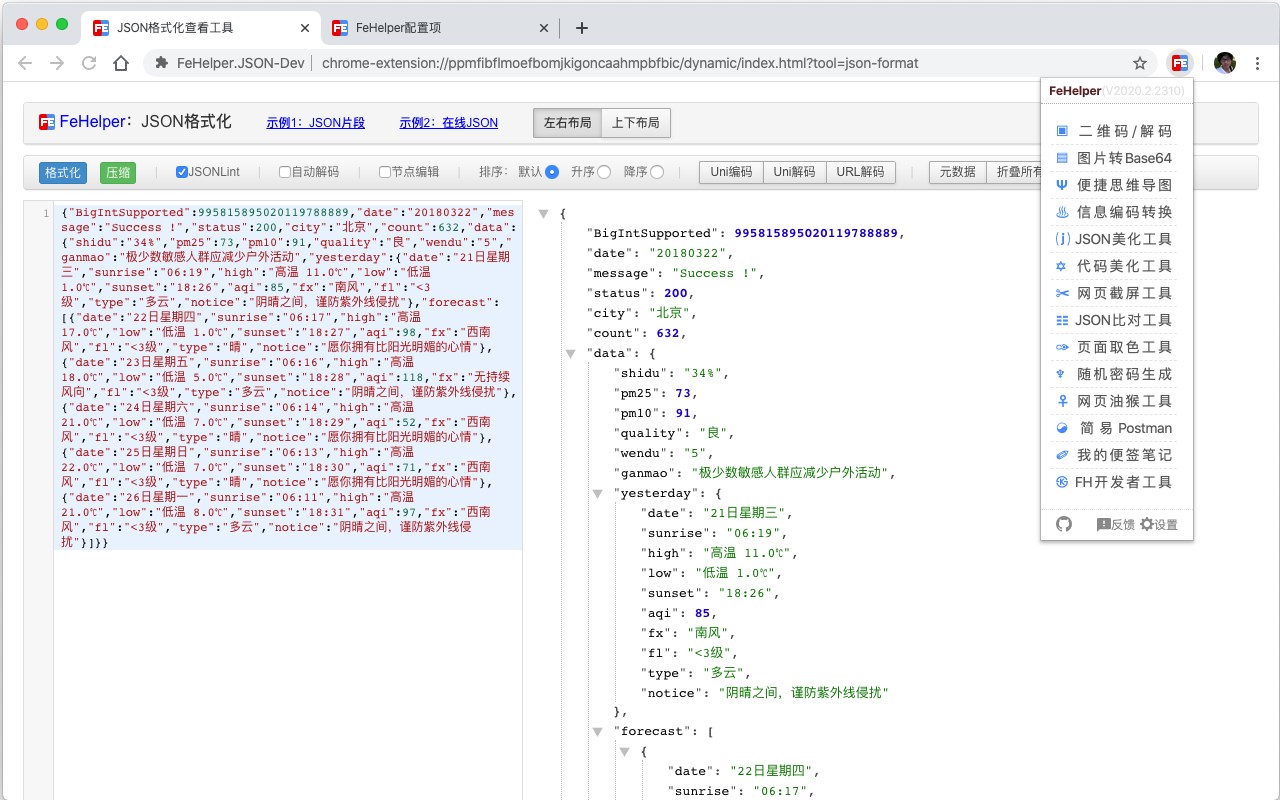Open the image to Base64 tool
This screenshot has width=1280, height=800.
(1115, 158)
